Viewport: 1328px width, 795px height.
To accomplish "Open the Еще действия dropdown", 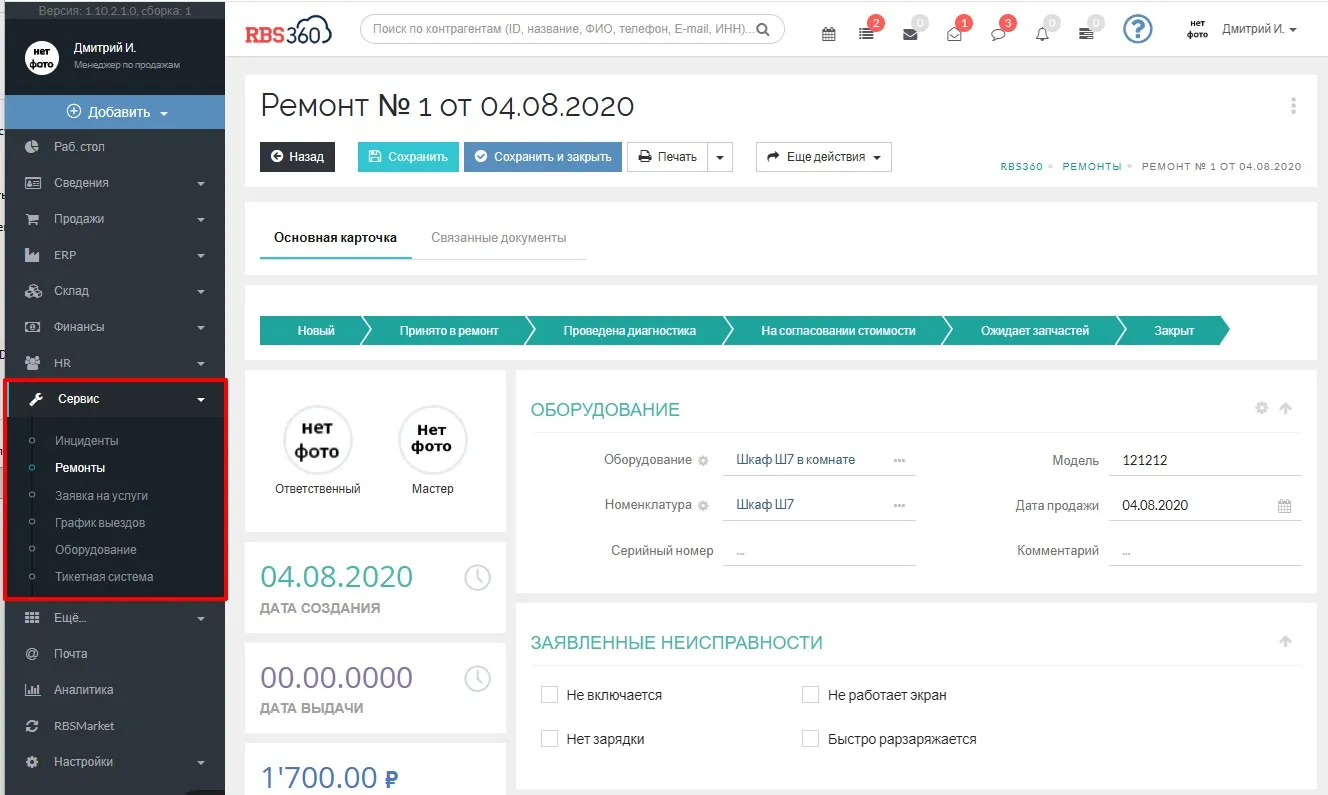I will (823, 157).
